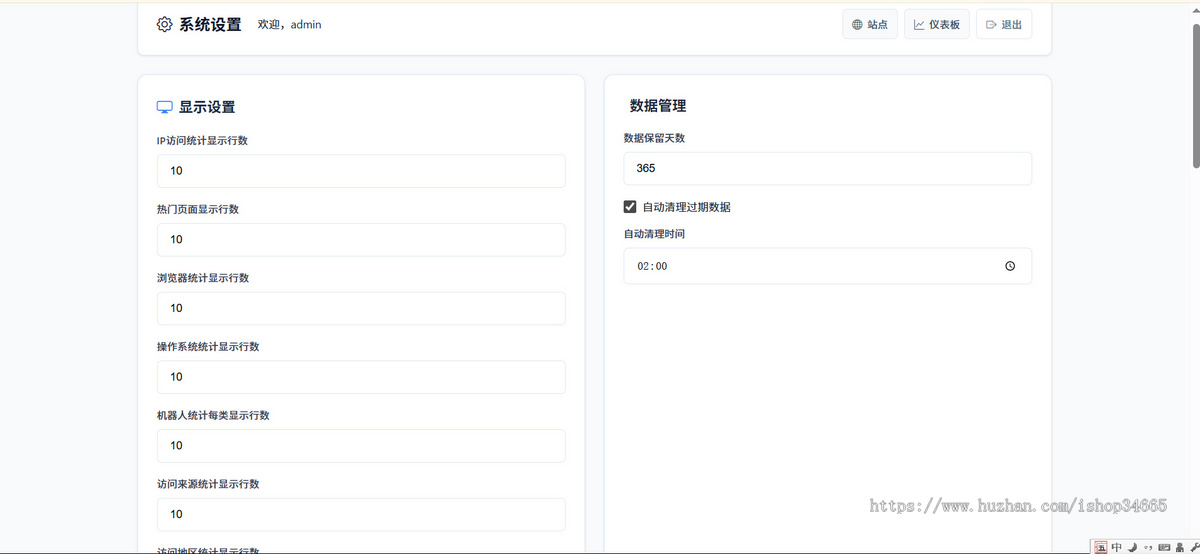
Task: Click the 自动清理时间 label
Action: (654, 234)
